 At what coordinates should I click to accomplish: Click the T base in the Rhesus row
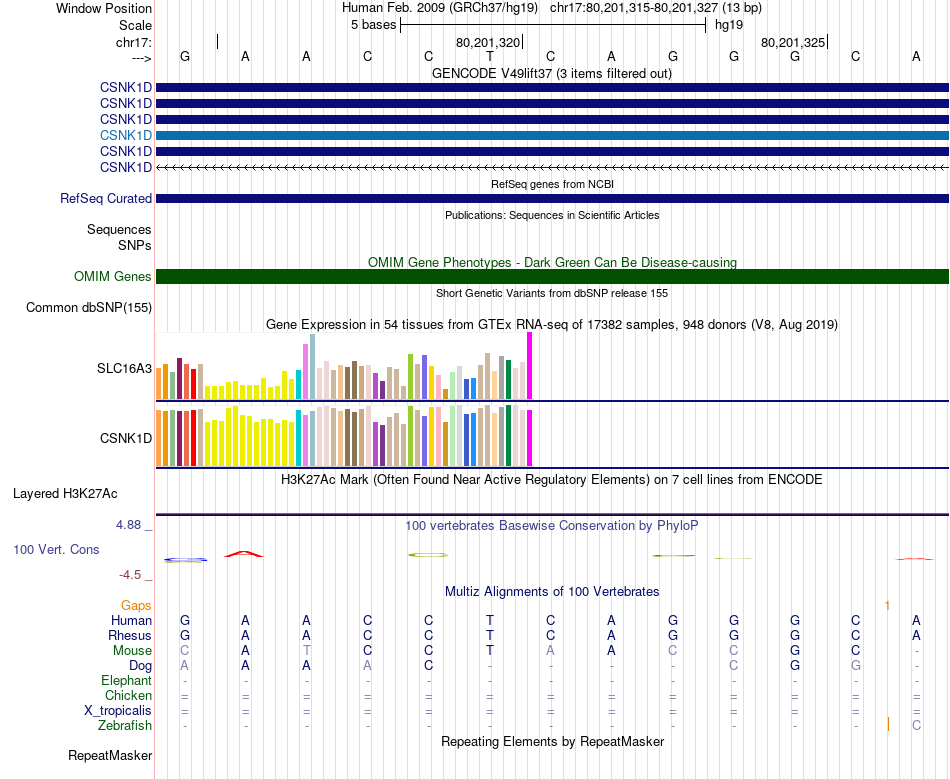490,635
